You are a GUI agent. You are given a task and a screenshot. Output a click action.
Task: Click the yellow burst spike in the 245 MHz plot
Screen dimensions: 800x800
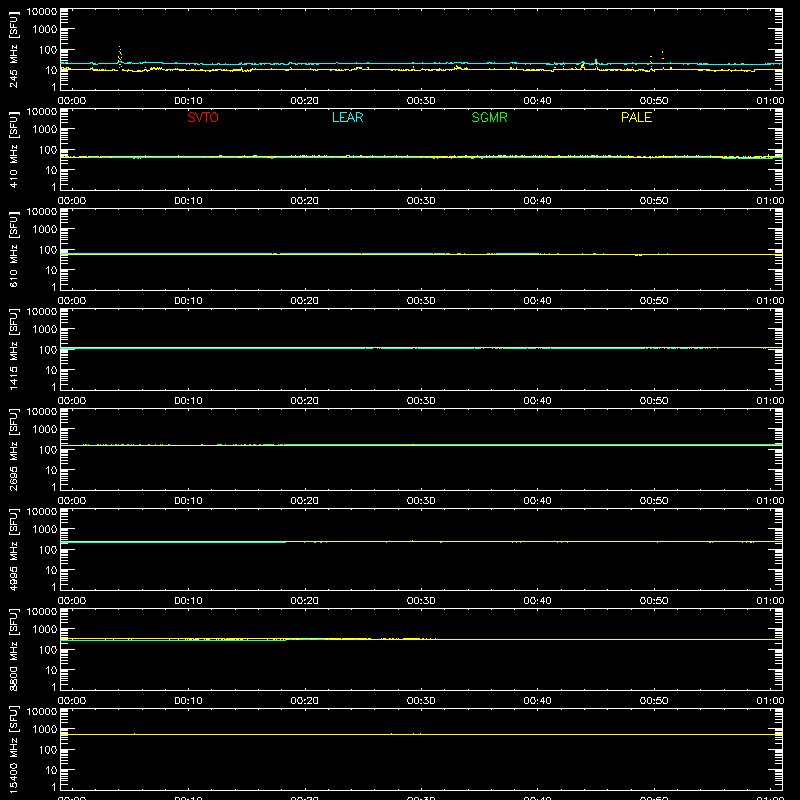point(120,57)
